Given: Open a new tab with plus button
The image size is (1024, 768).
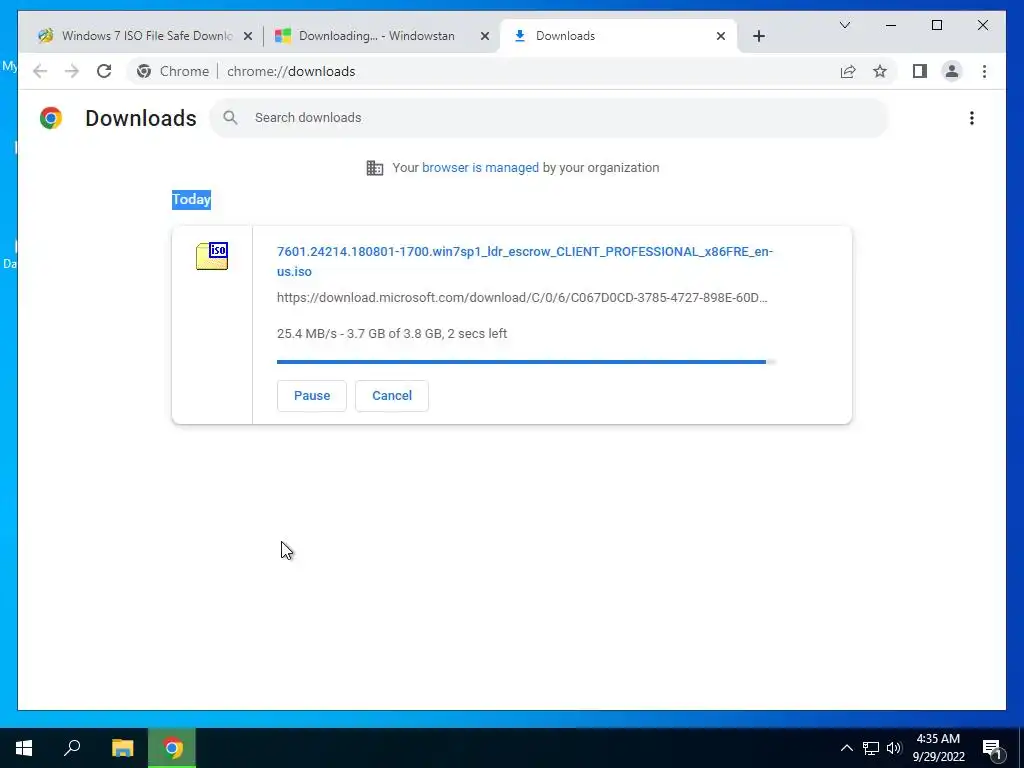Looking at the screenshot, I should (758, 36).
